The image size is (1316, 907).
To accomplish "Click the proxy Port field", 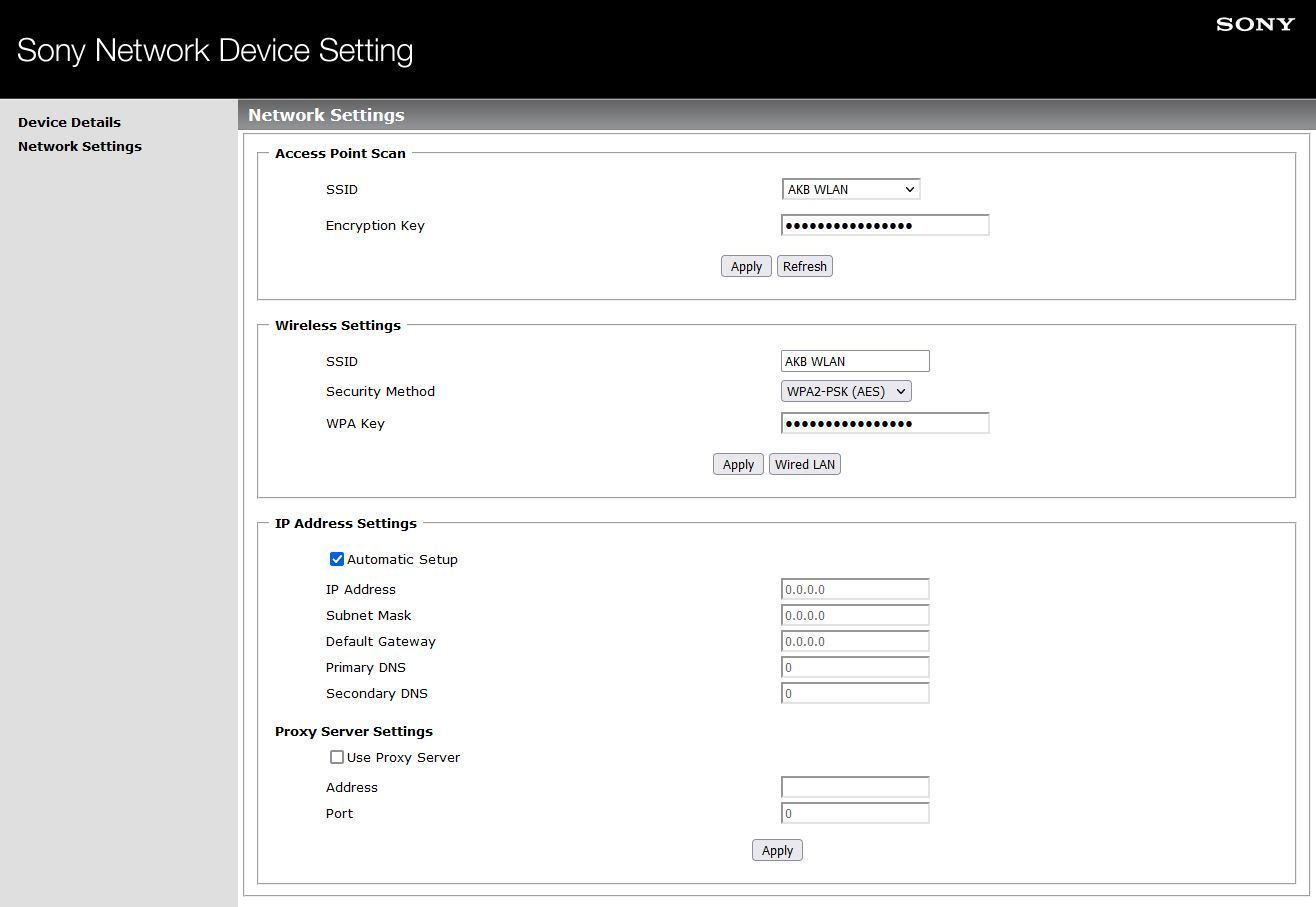I will click(x=854, y=813).
